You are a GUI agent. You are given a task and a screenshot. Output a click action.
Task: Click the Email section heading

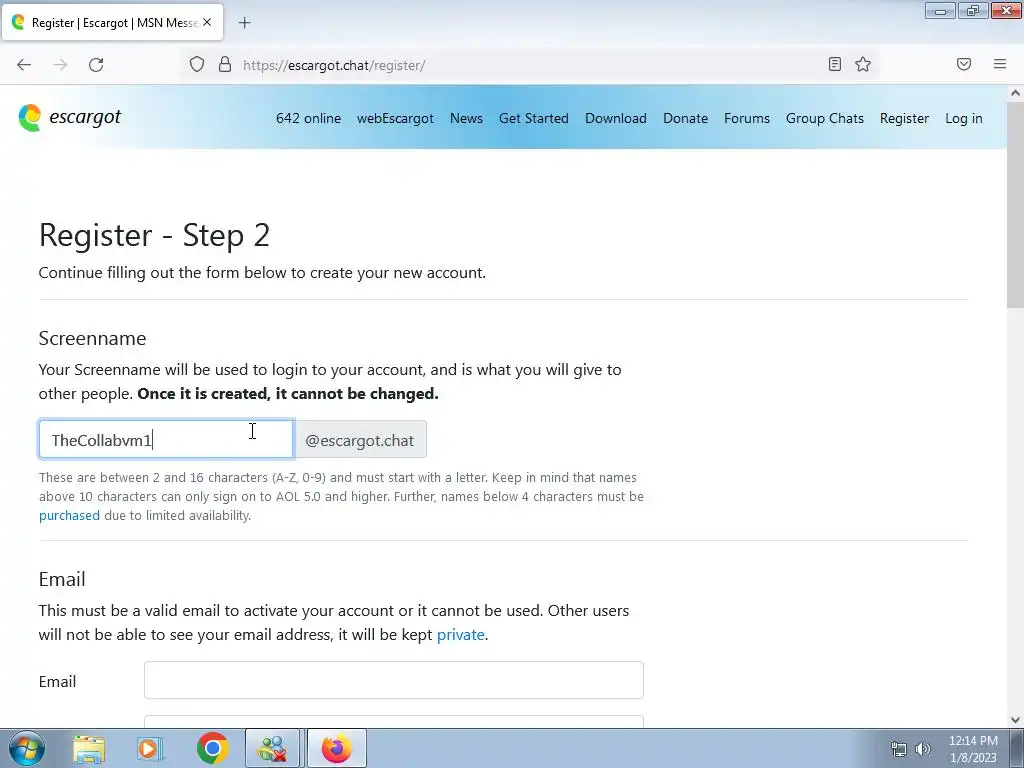62,579
